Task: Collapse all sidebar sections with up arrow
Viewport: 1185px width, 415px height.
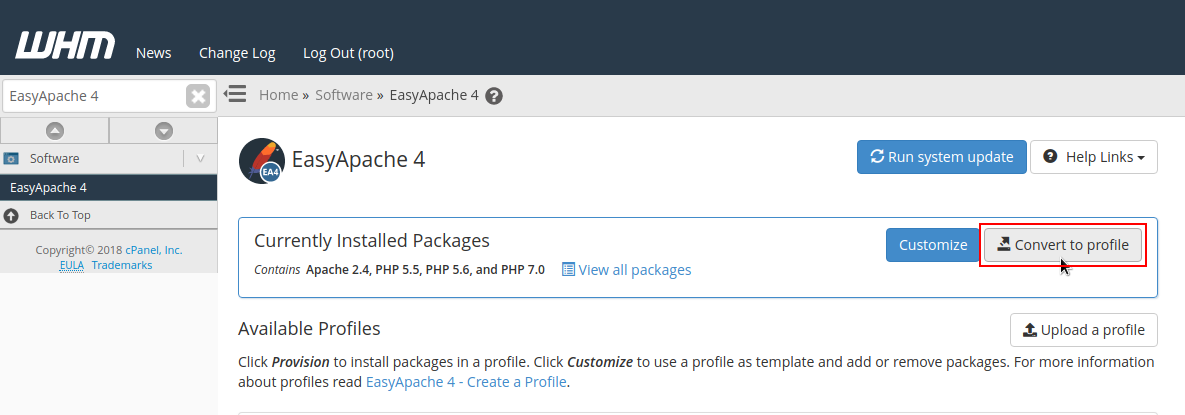Action: pos(54,130)
